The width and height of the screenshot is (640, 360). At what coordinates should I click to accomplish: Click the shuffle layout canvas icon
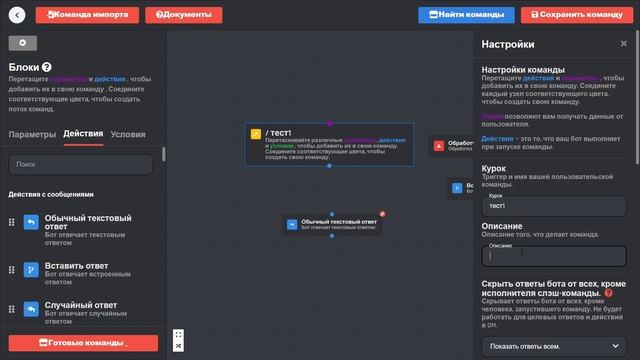178,346
